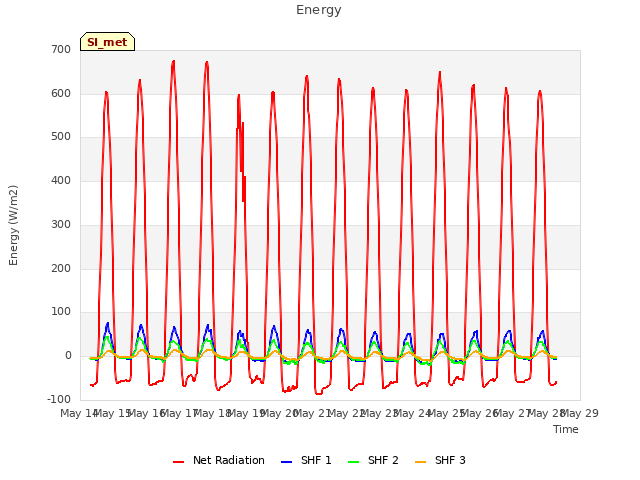The height and width of the screenshot is (480, 640).
Task: Click the -100 y-axis tick label
Action: pos(59,399)
